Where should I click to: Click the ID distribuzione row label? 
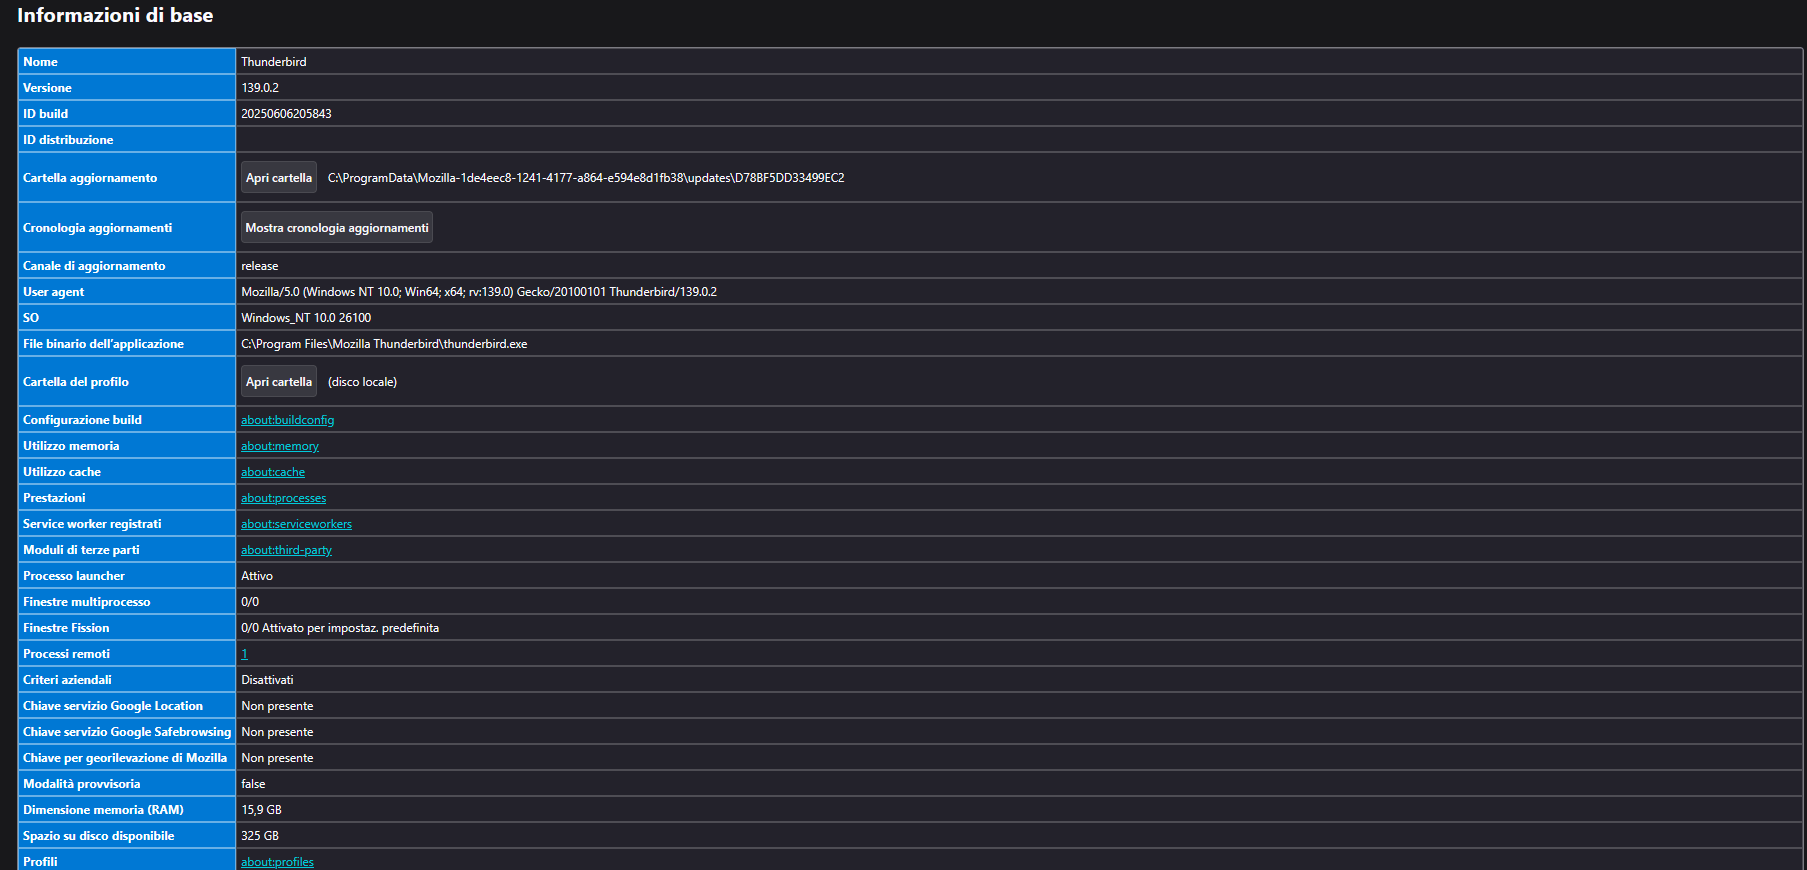68,140
